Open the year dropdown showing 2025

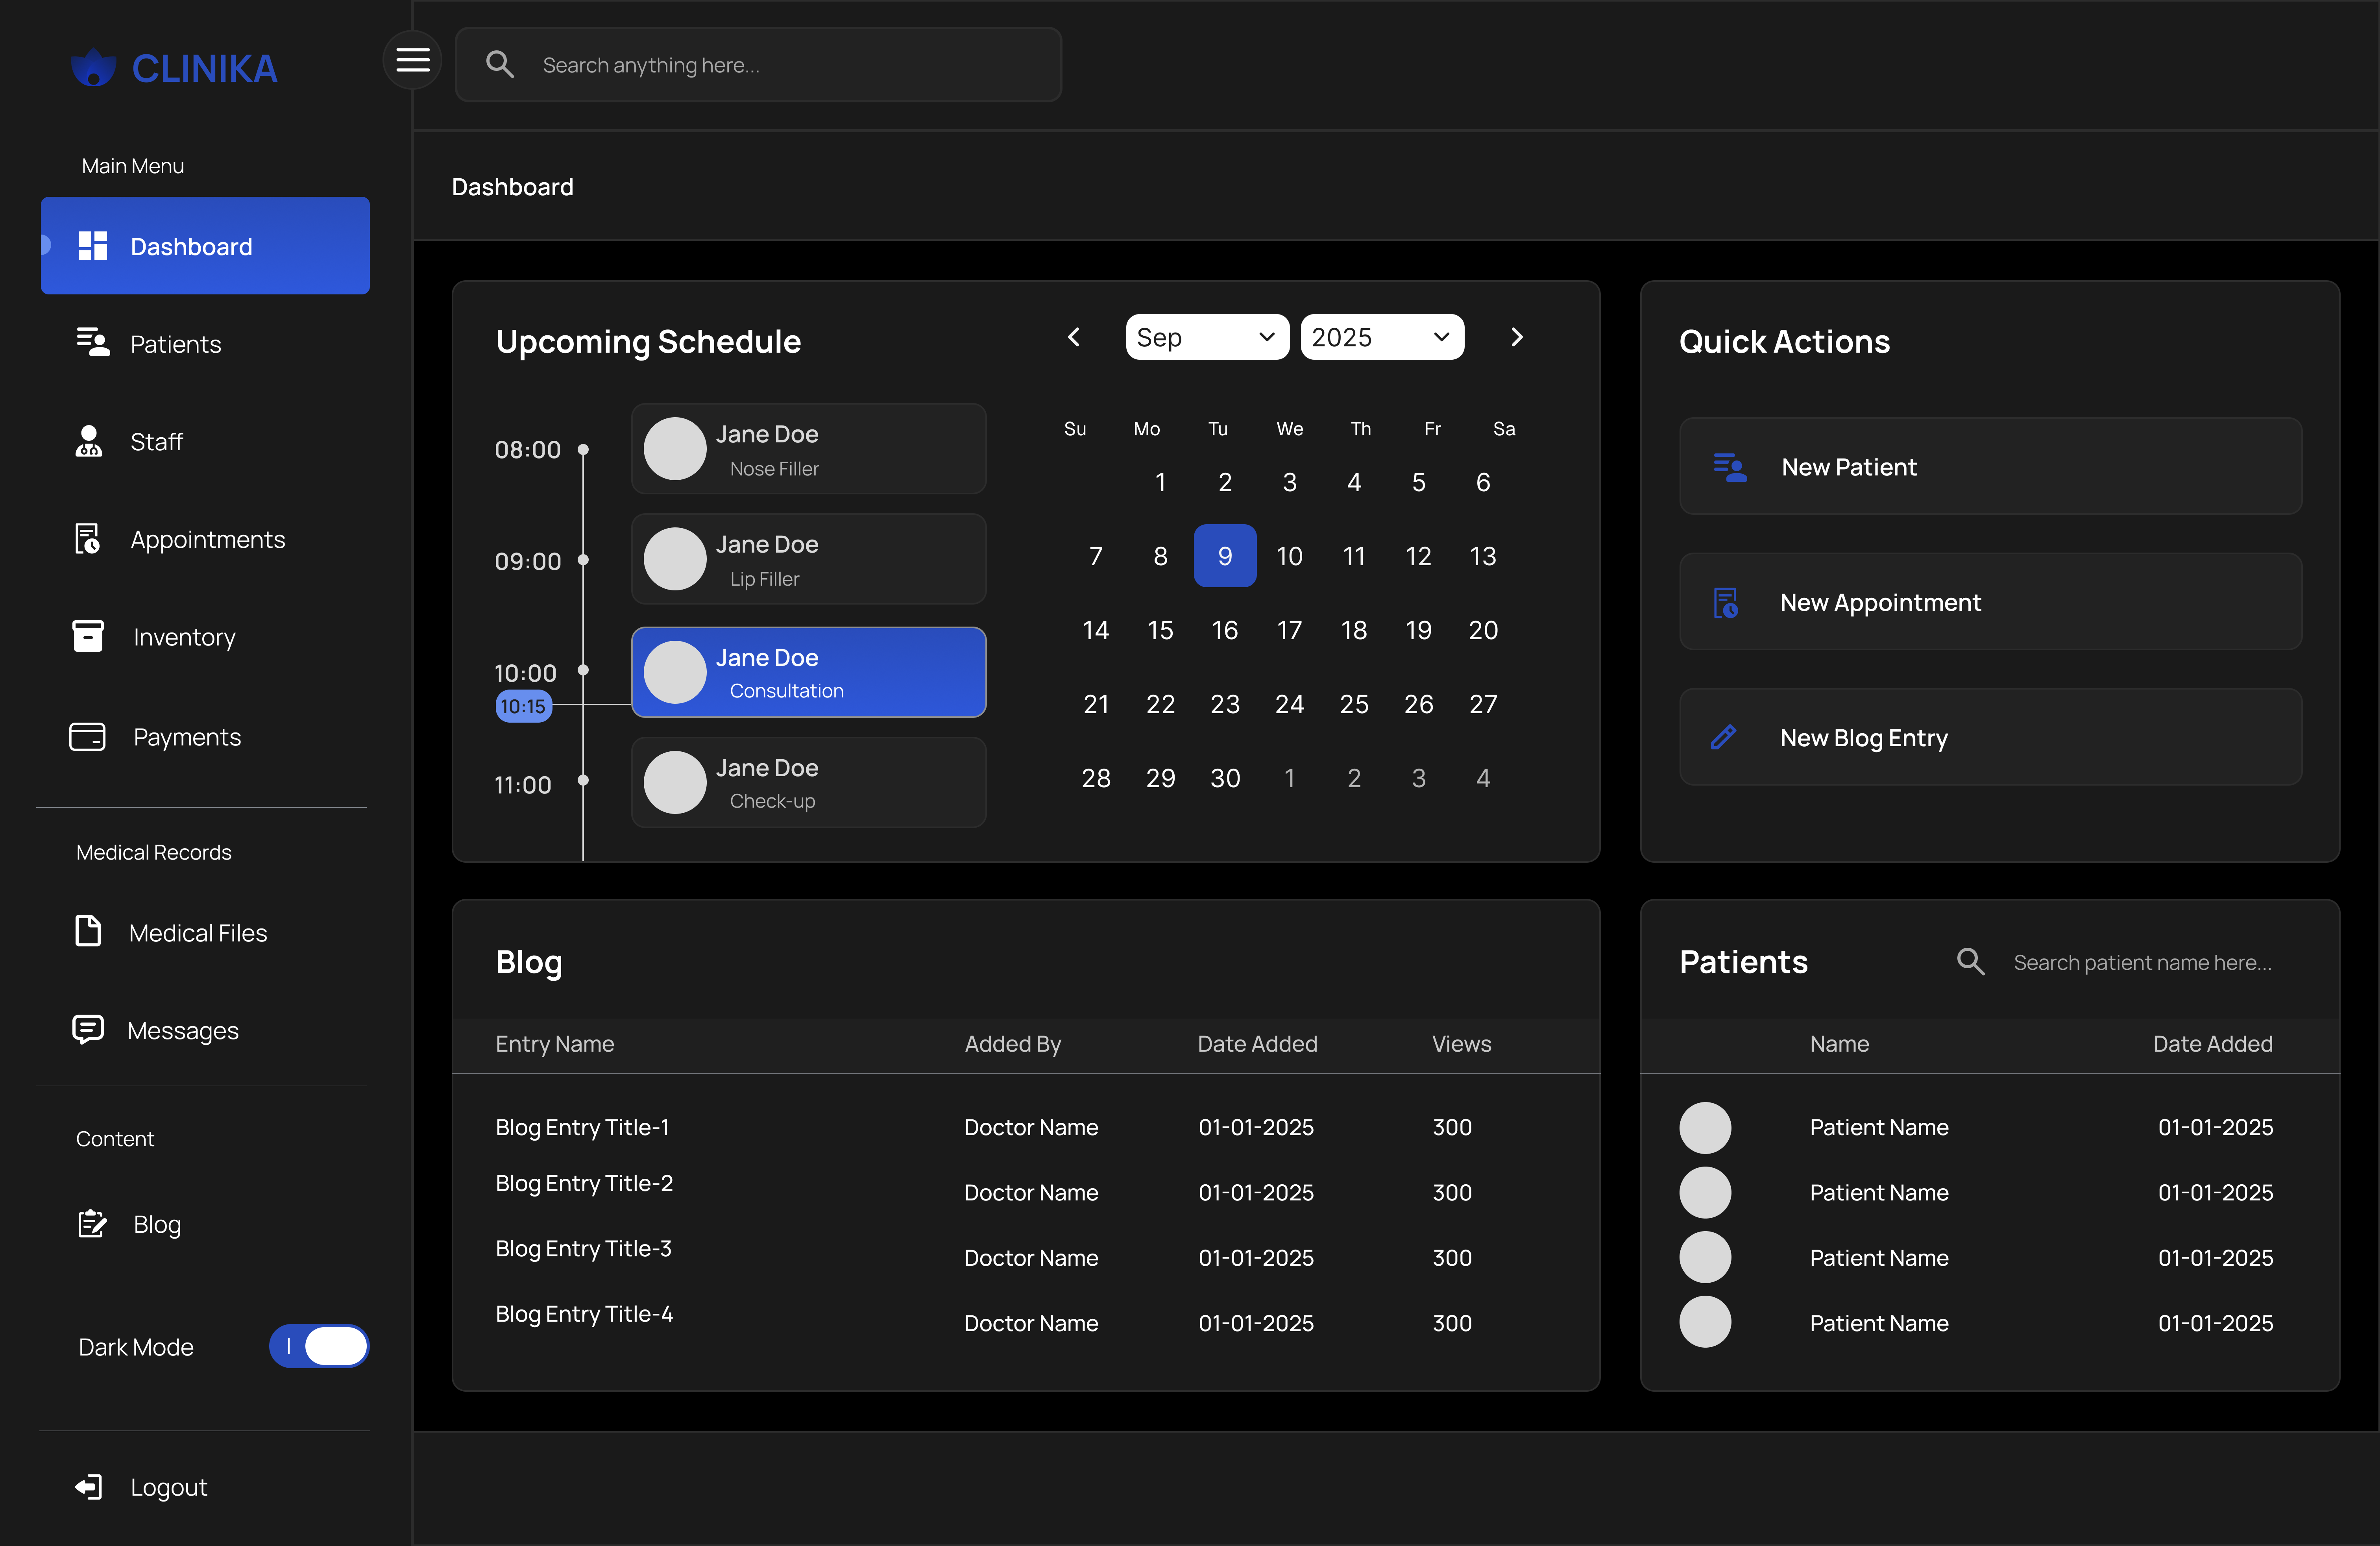click(x=1382, y=337)
